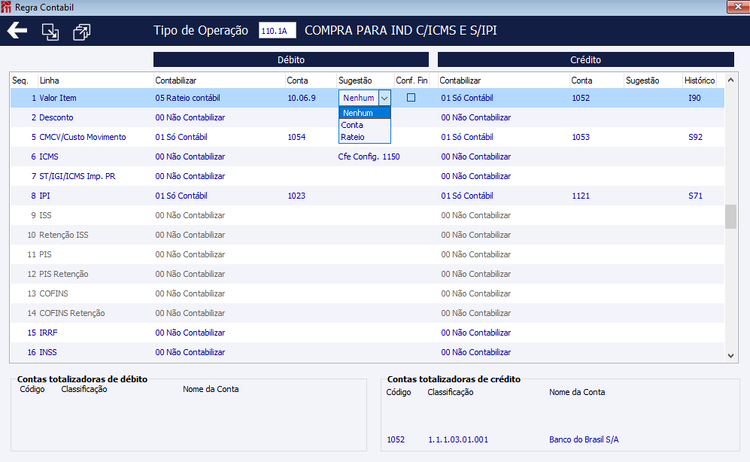Click classification 1.1.1.03.01.001
Viewport: 750px width, 462px height.
[x=458, y=440]
